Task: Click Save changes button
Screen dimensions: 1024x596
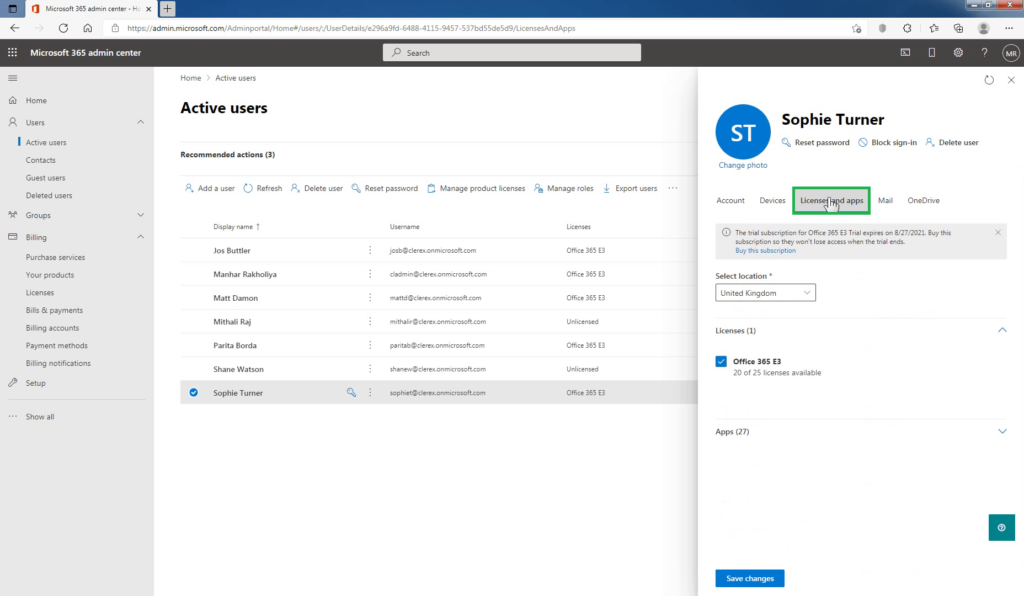Action: click(x=750, y=578)
